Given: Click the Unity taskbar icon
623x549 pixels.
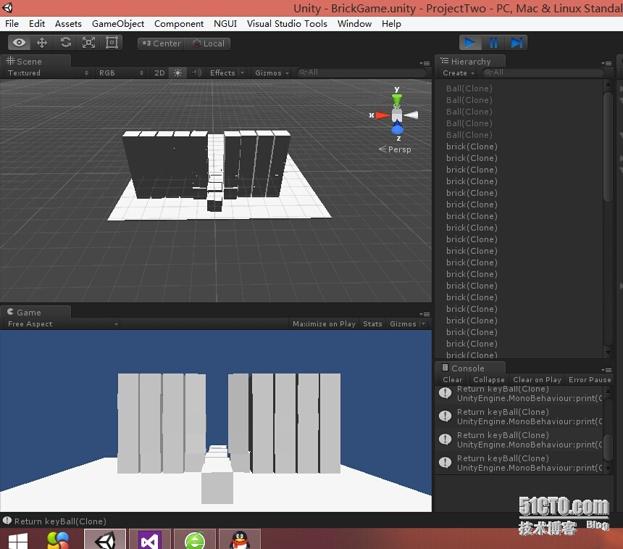Looking at the screenshot, I should tap(105, 539).
